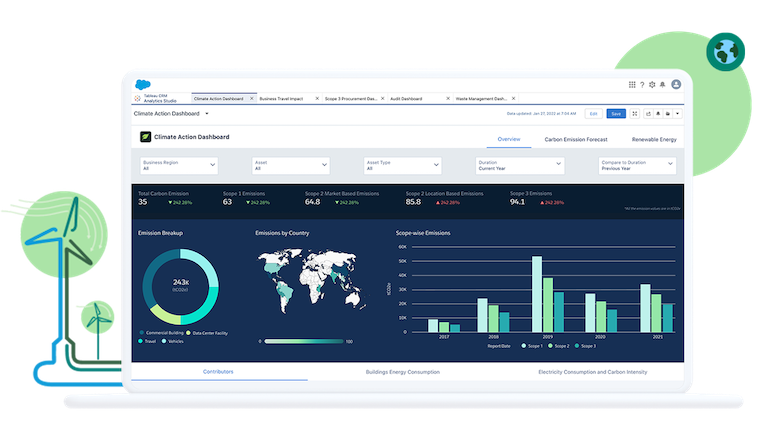Click the donut chart center 243K value
This screenshot has width=768, height=432.
coord(181,283)
